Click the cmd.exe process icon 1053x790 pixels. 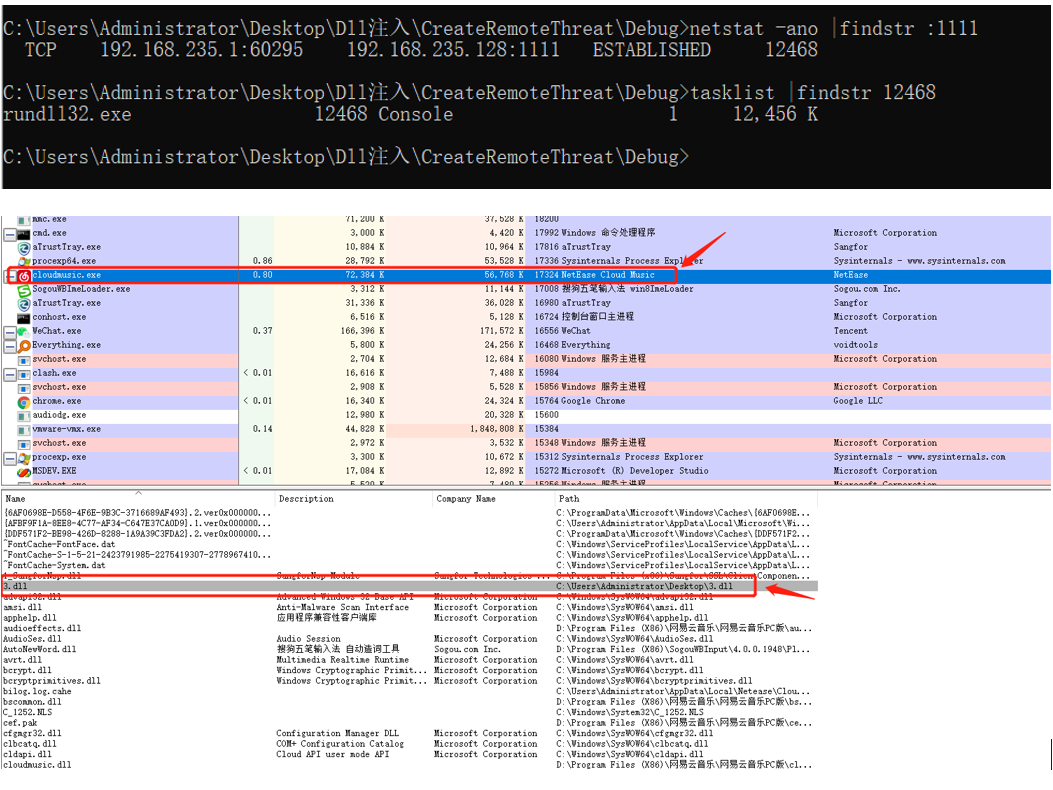click(24, 233)
